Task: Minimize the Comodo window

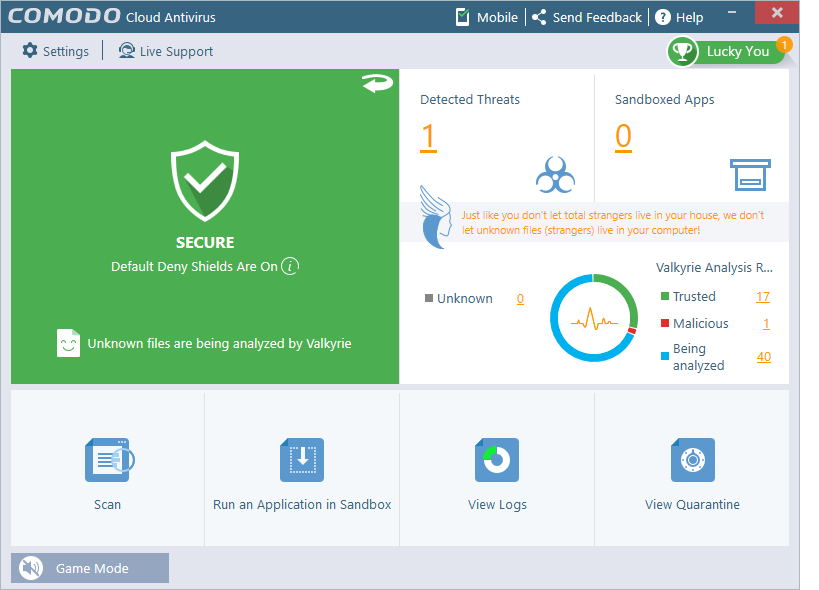Action: point(732,12)
